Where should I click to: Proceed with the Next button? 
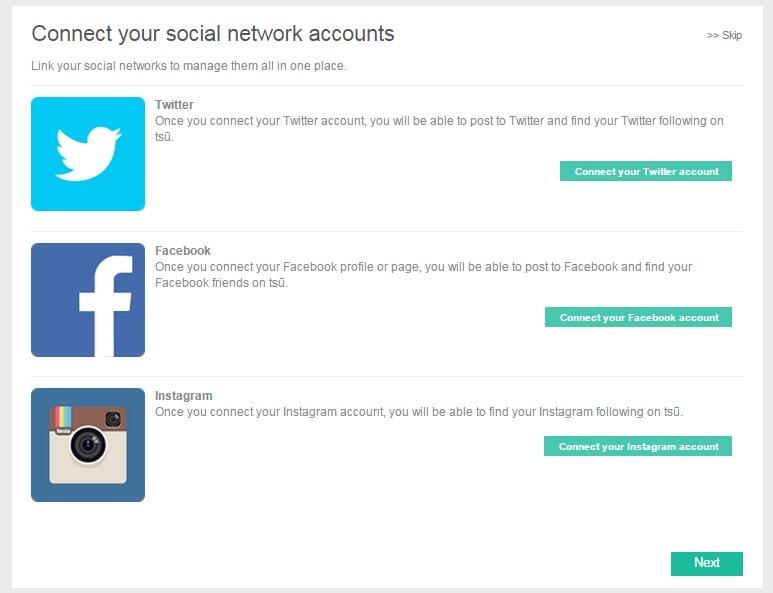pyautogui.click(x=706, y=563)
